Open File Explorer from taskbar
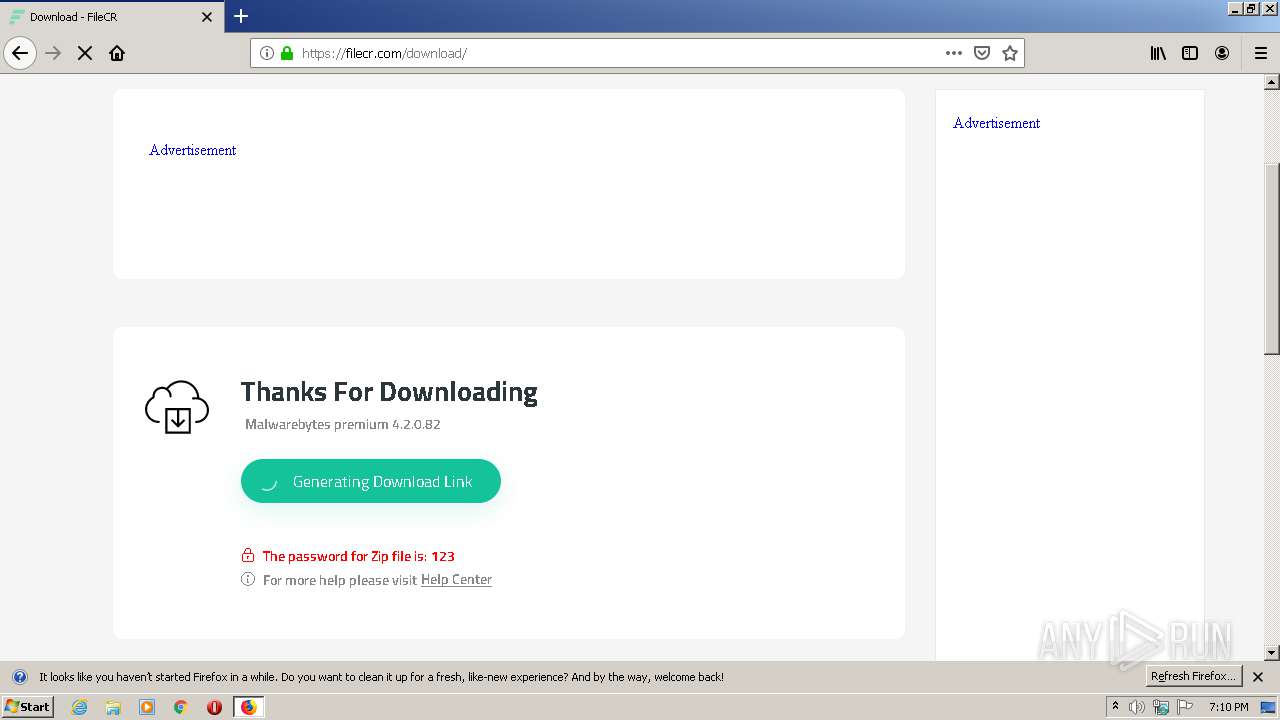 (113, 707)
